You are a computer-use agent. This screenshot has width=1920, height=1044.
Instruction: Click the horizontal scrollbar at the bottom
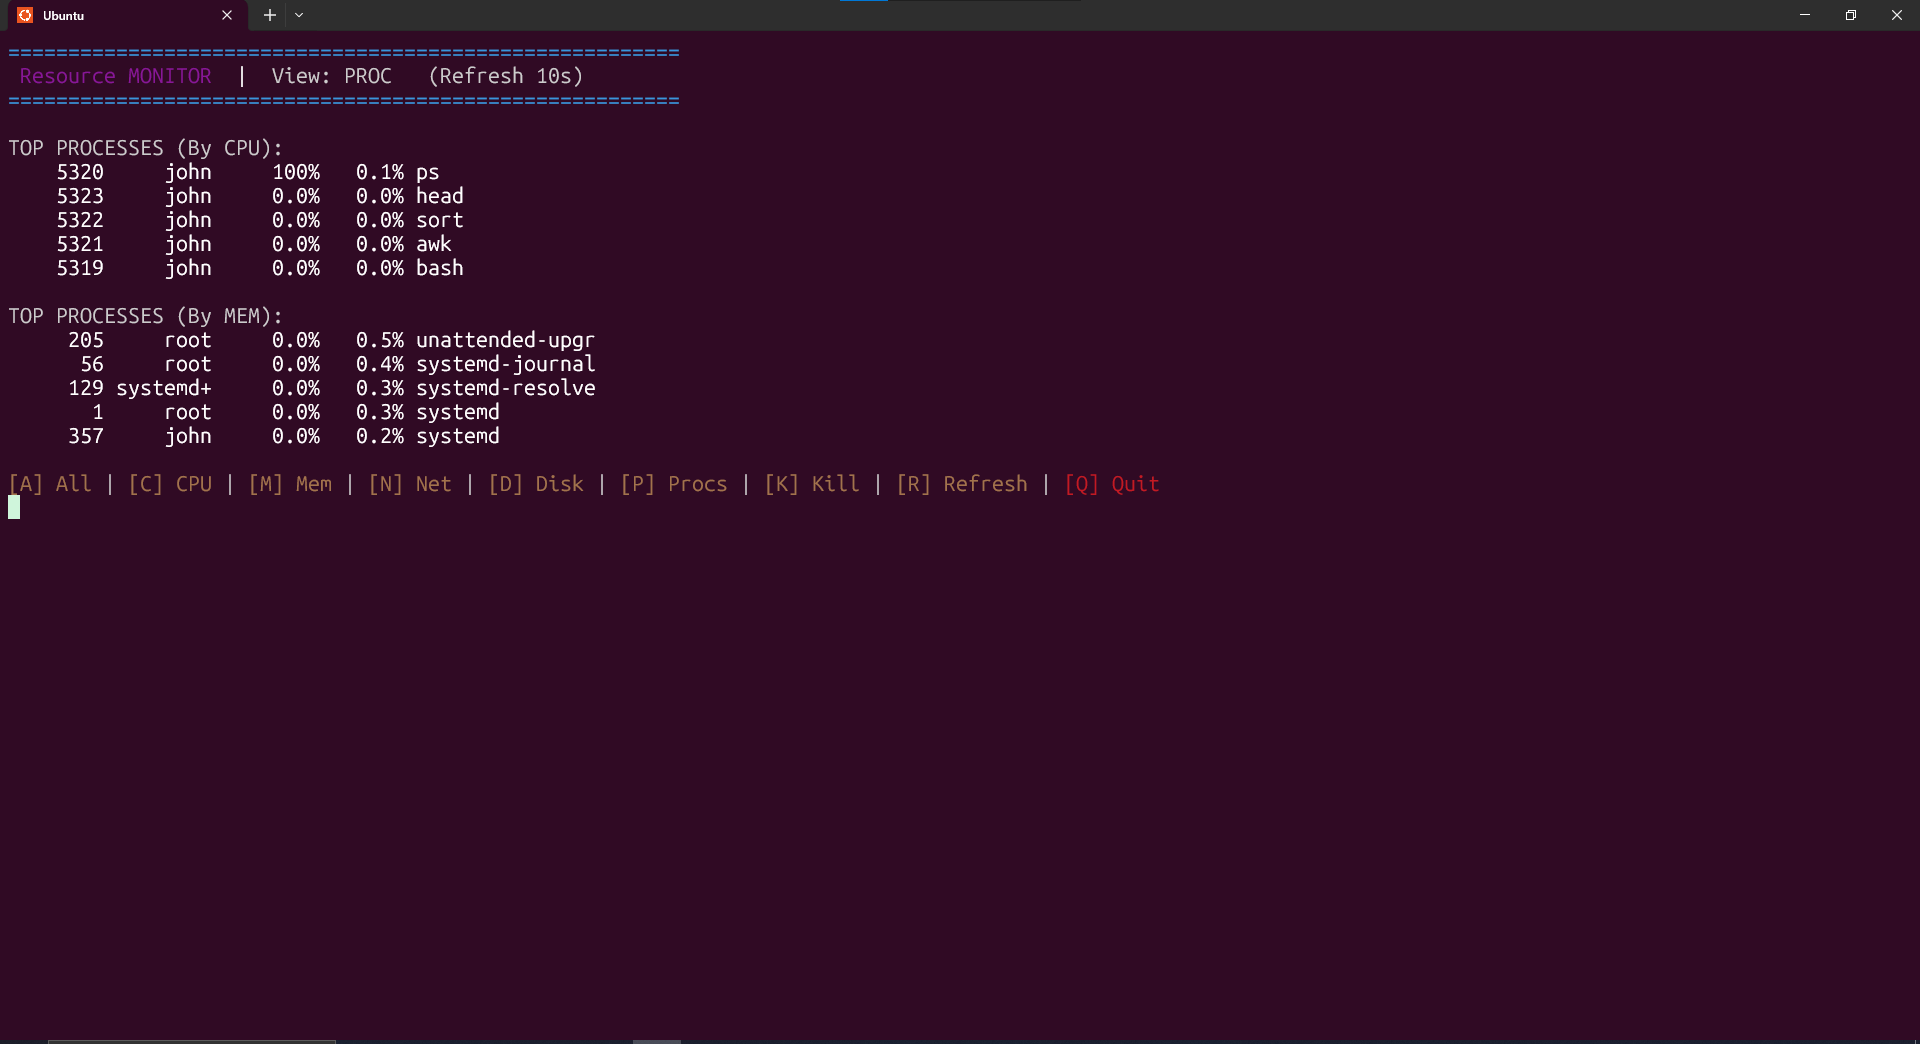192,1040
